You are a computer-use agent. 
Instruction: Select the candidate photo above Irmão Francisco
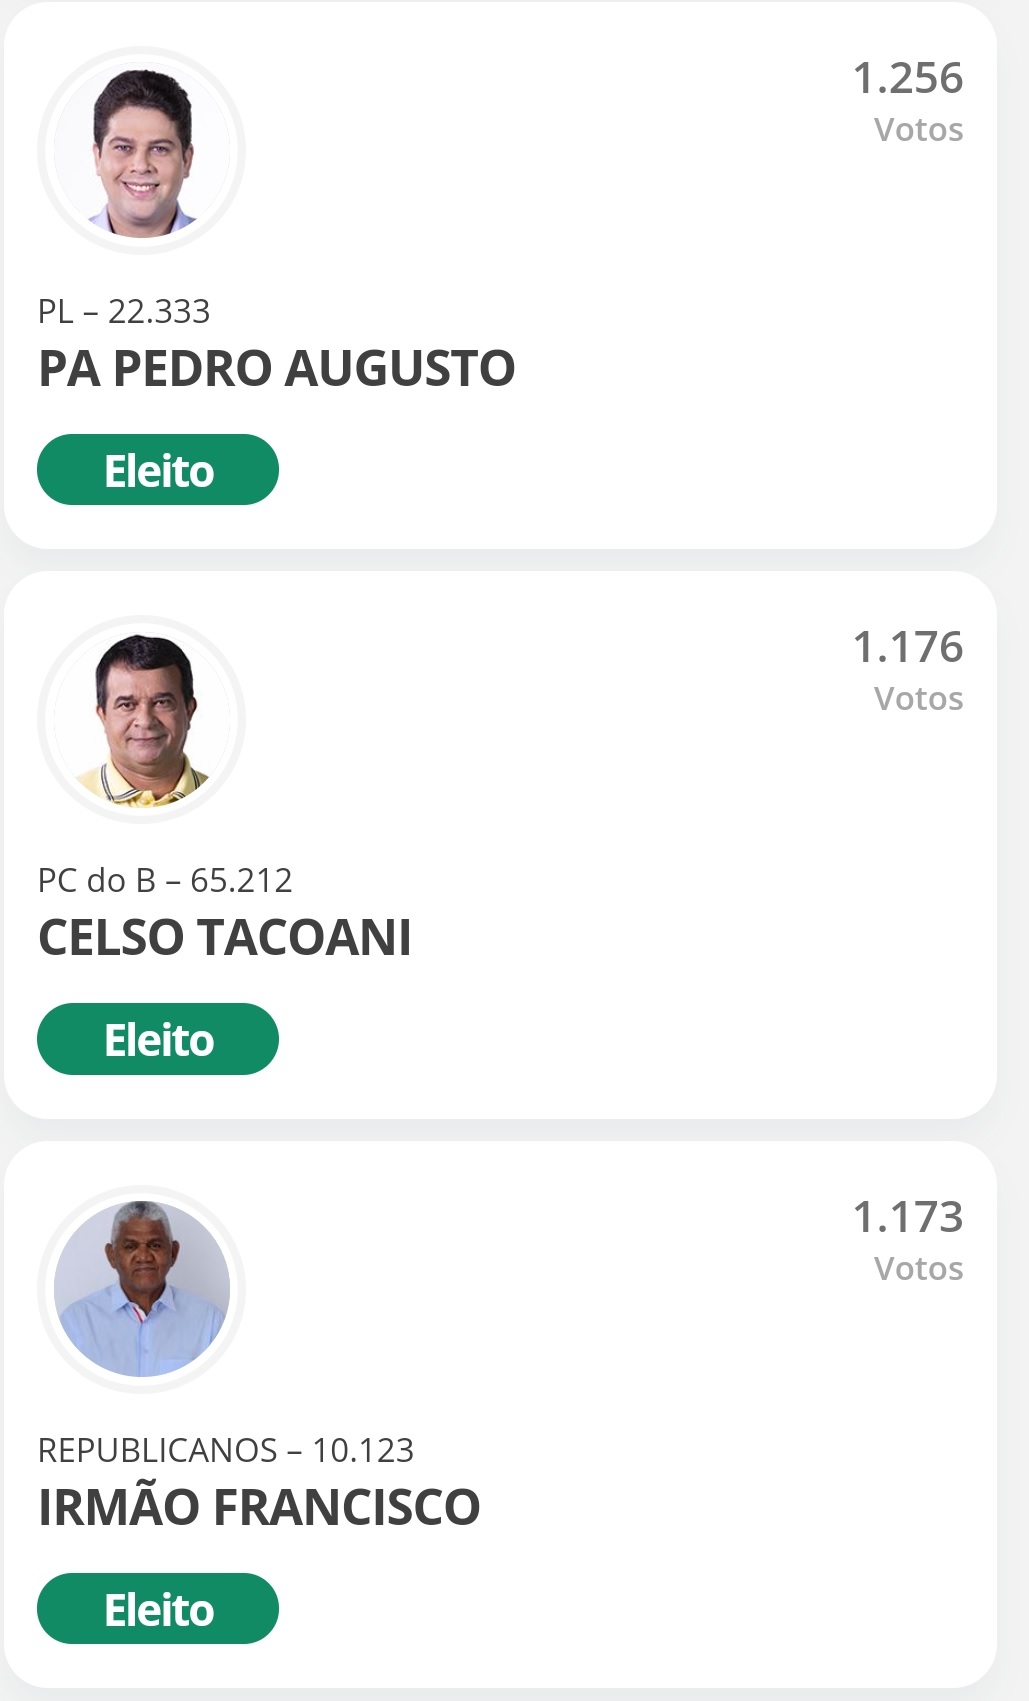(x=142, y=1289)
